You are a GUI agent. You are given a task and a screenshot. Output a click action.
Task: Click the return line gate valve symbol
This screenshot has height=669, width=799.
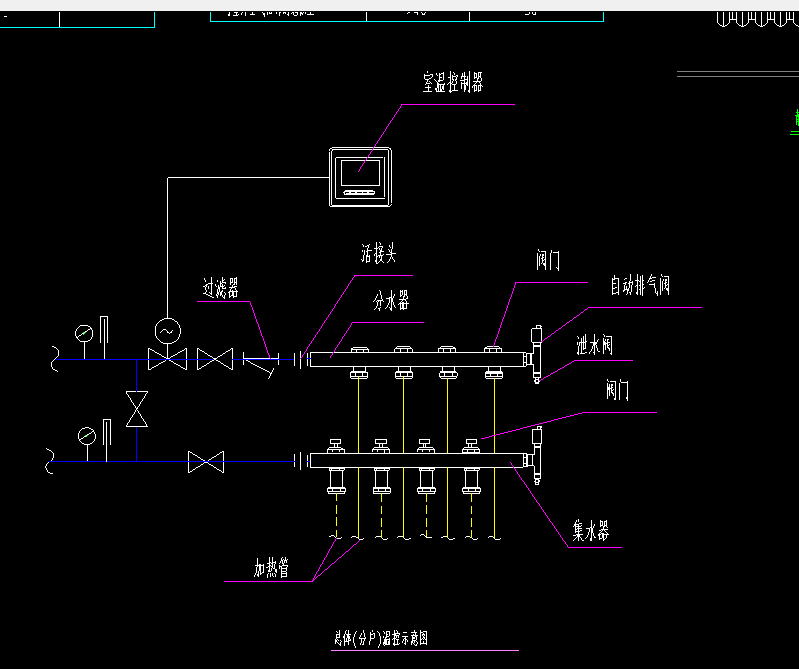coord(206,462)
